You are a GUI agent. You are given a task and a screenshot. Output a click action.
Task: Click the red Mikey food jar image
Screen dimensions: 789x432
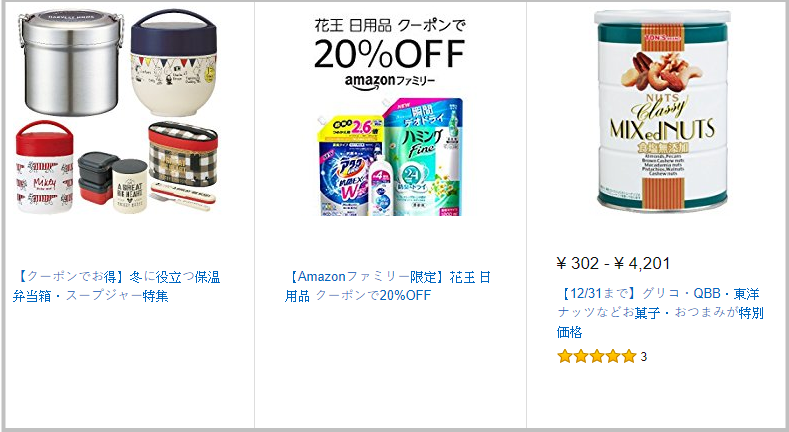click(x=44, y=167)
